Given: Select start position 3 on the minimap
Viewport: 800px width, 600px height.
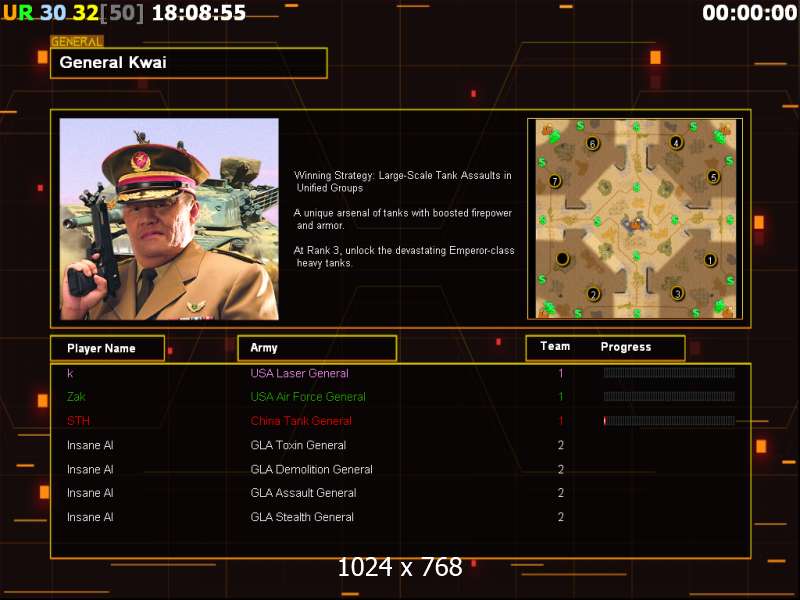Looking at the screenshot, I should 677,293.
